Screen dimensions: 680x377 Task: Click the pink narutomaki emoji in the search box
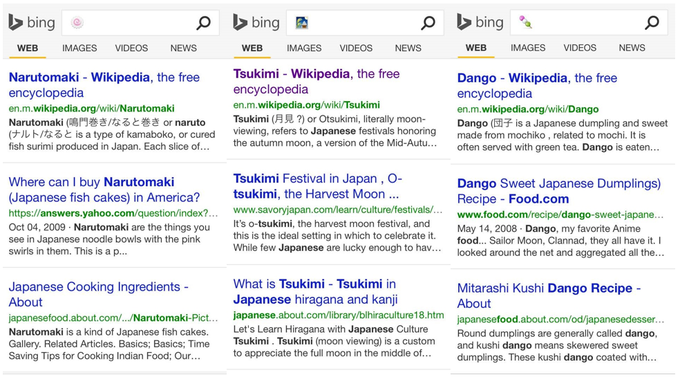click(77, 23)
